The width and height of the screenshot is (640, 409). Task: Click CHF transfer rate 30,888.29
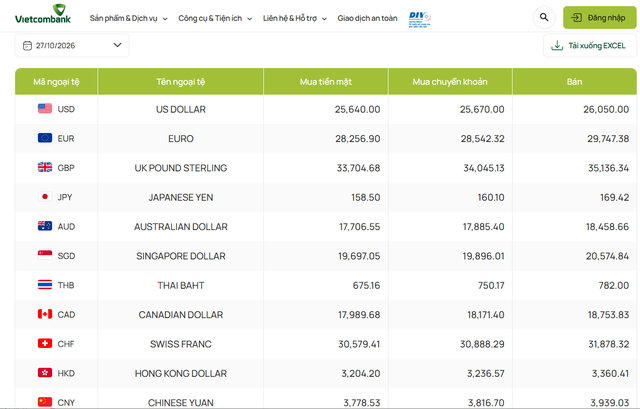(x=482, y=344)
